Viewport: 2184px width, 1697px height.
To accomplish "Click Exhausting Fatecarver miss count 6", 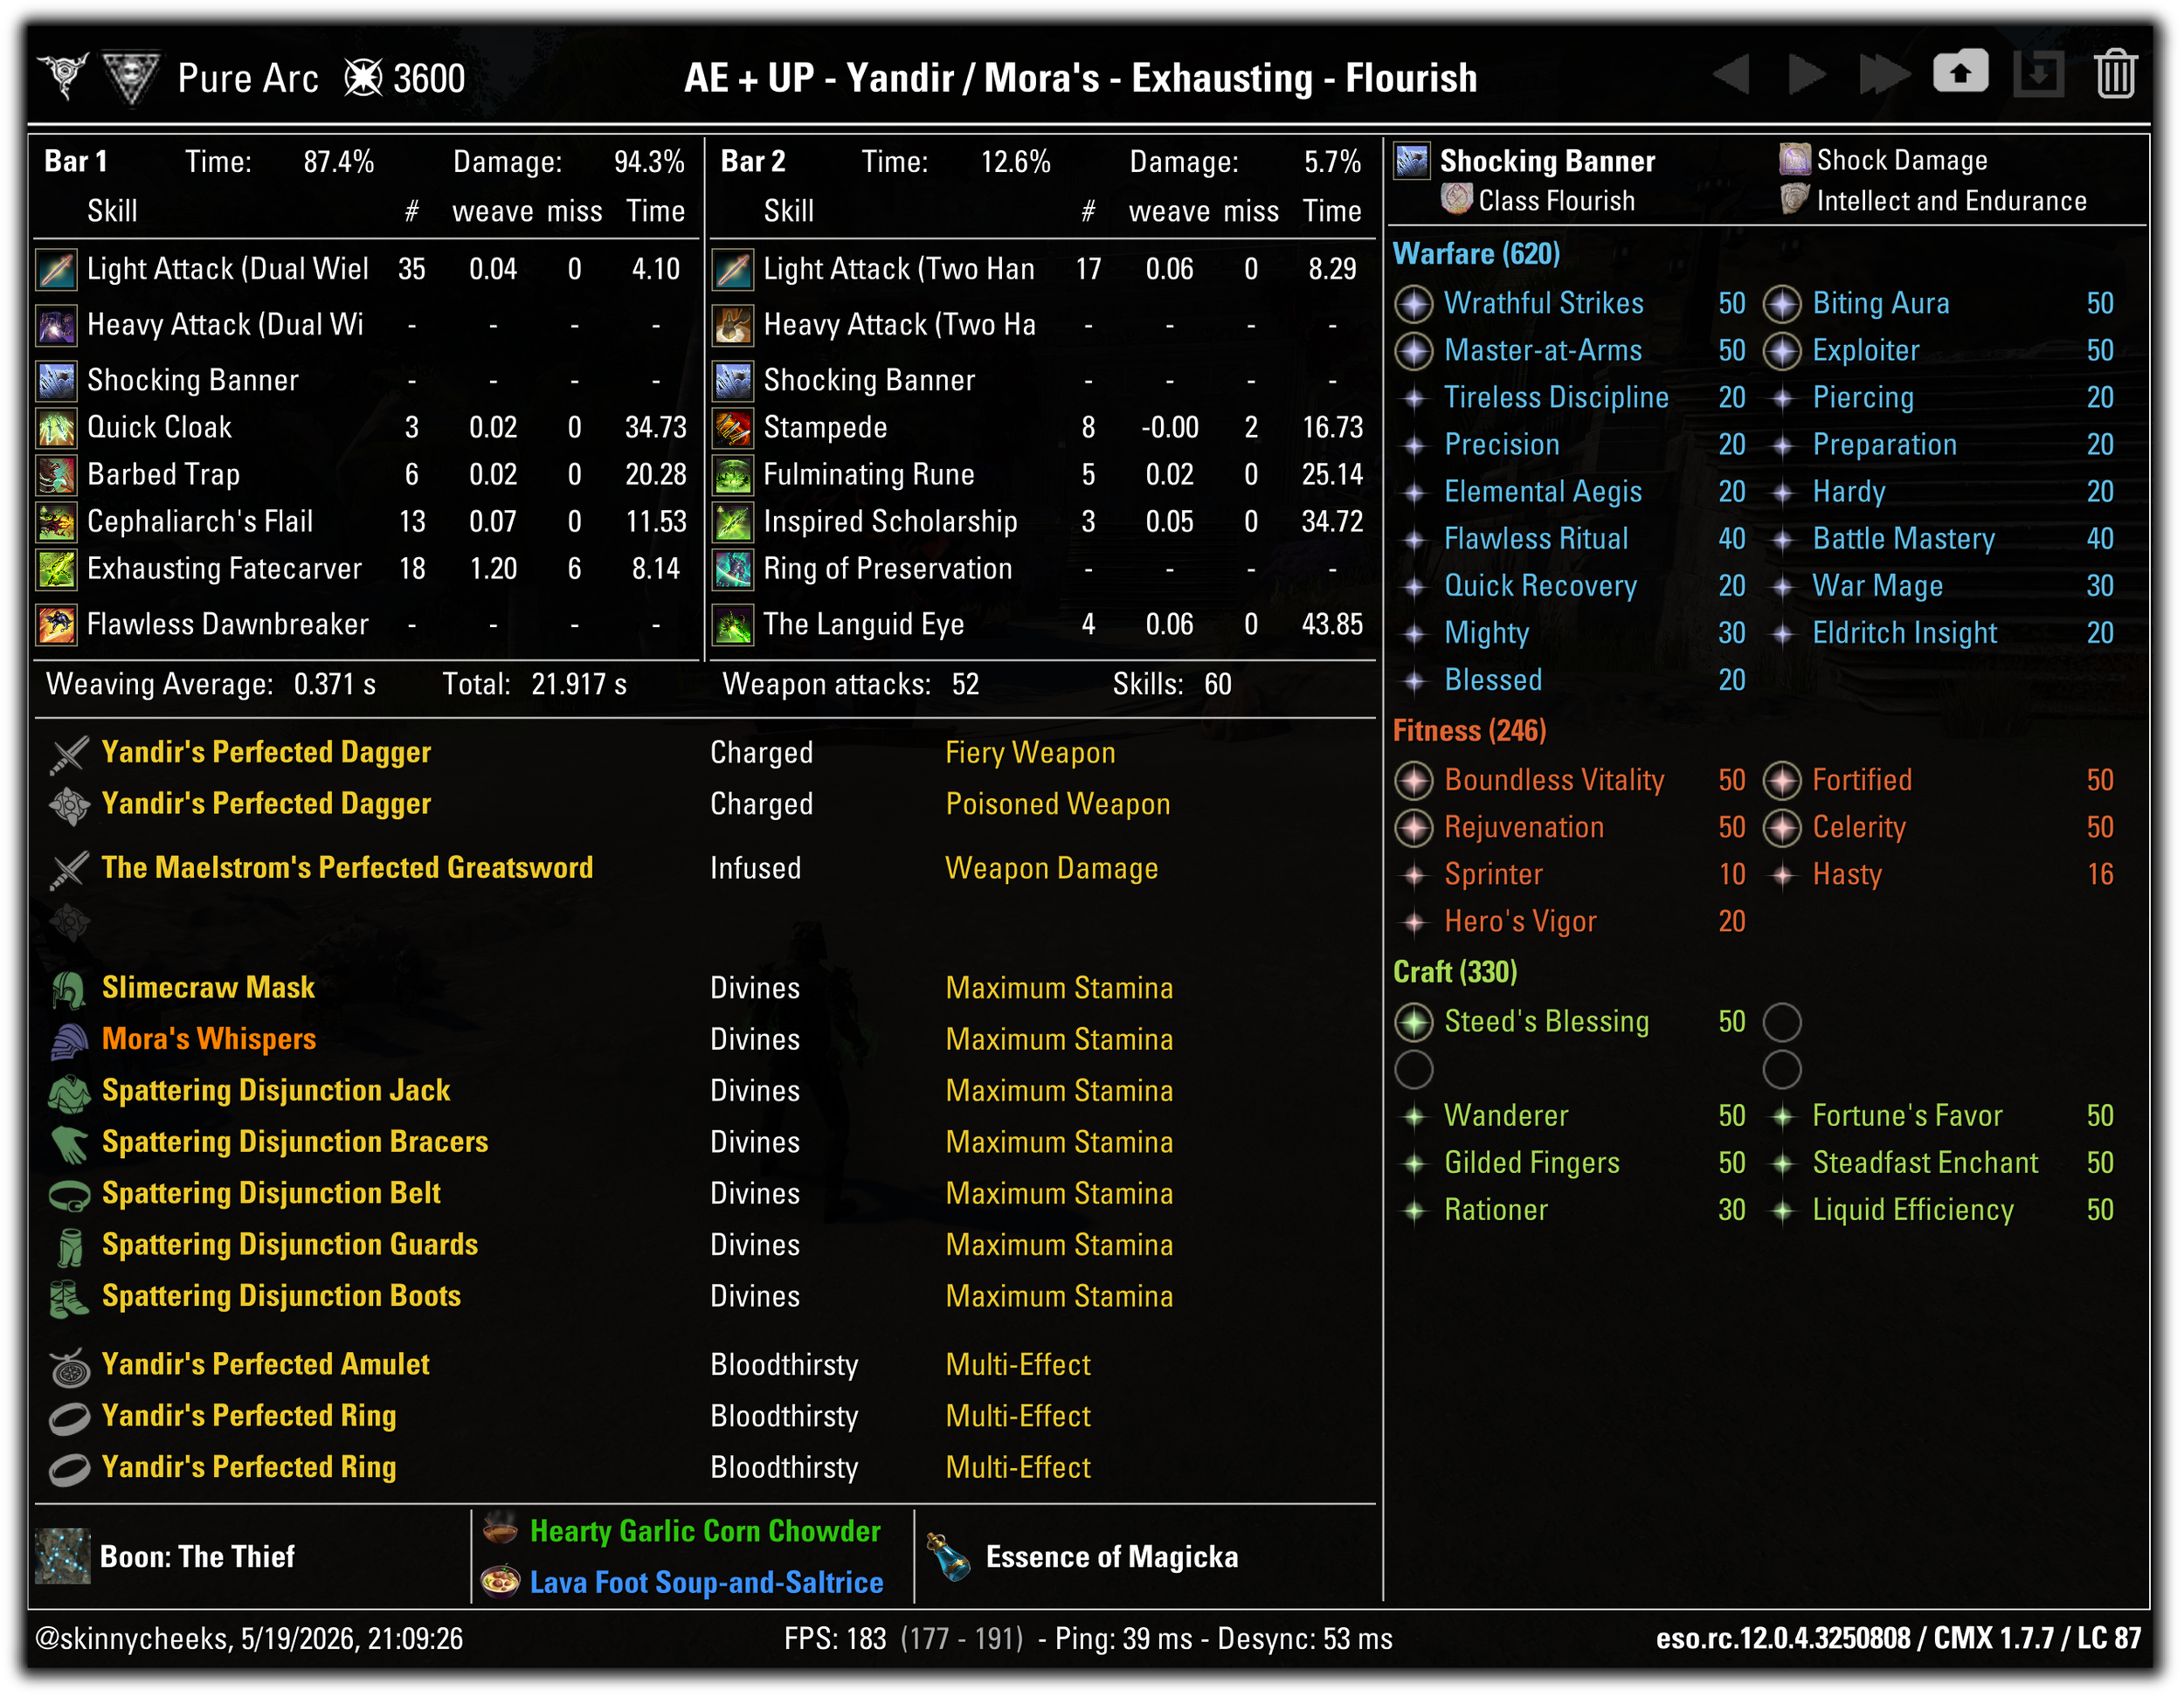I will (574, 569).
